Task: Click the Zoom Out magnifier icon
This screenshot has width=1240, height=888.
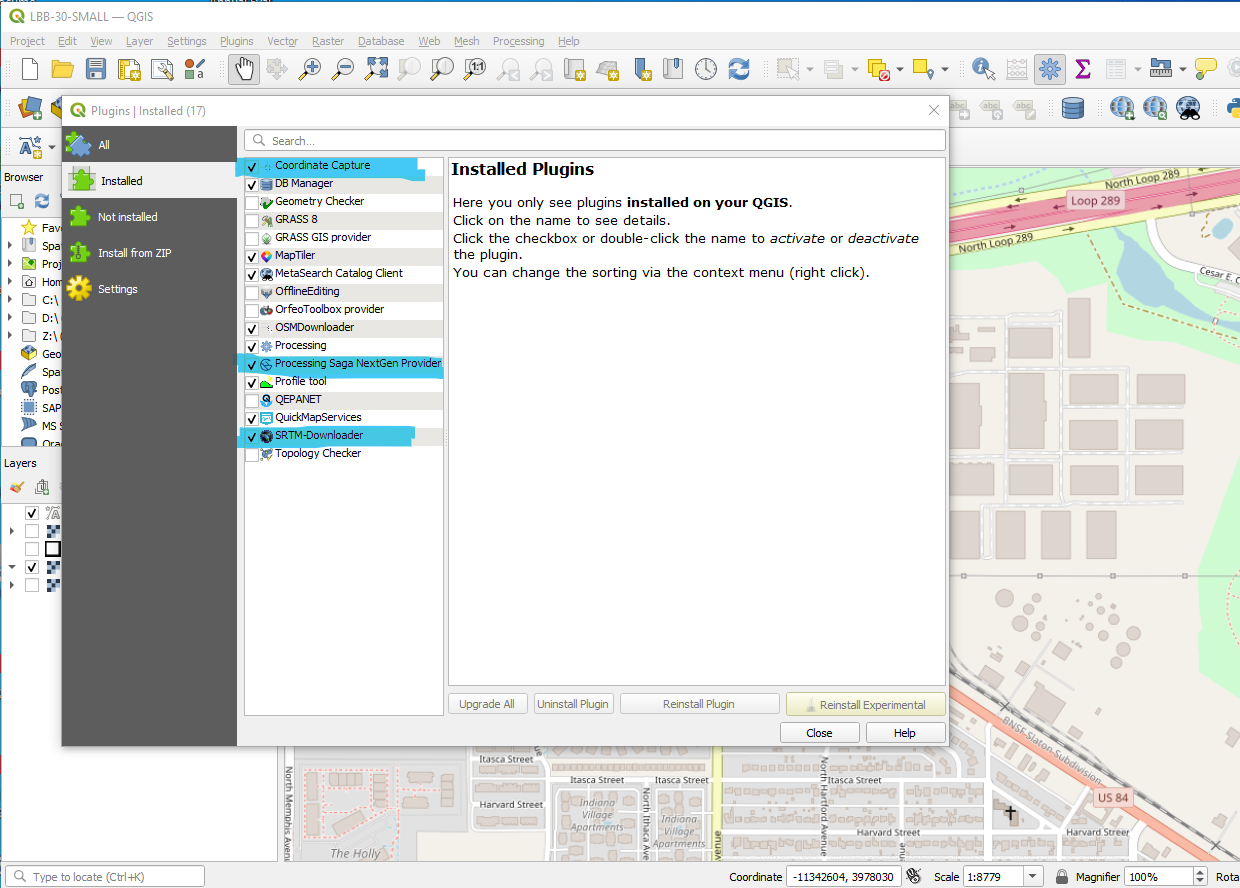Action: (x=343, y=69)
